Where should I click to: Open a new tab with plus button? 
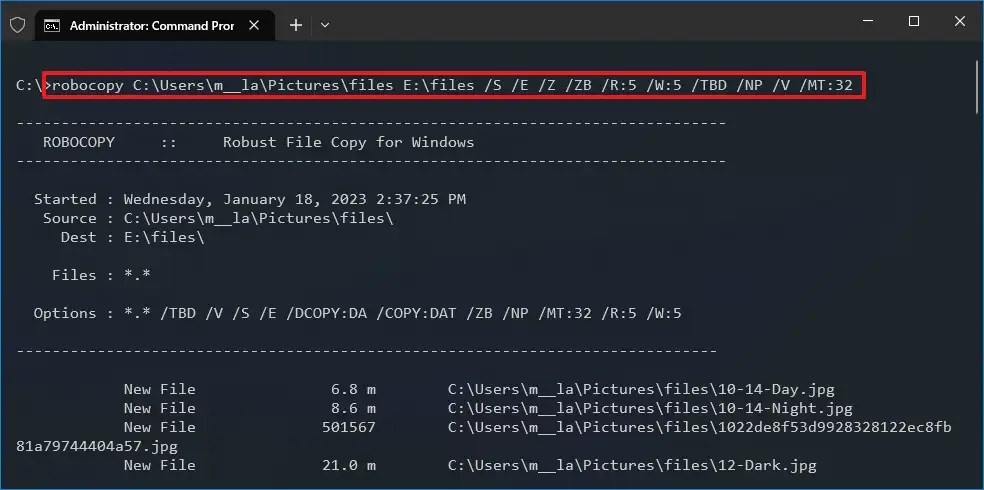[296, 25]
